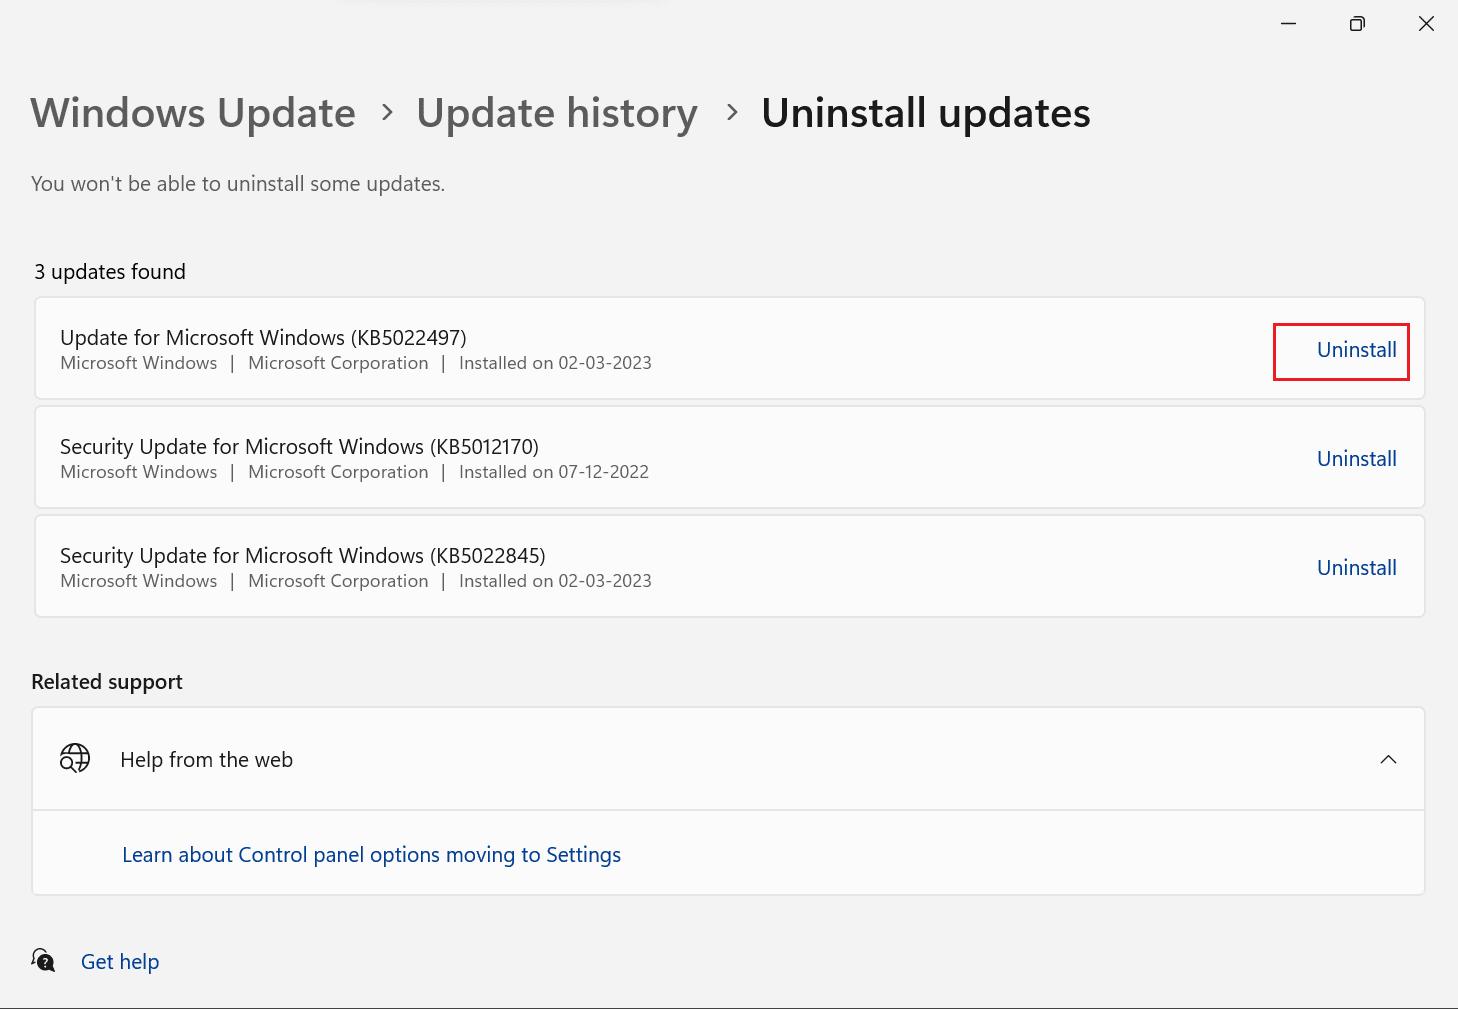Uninstall security update KB5012170
Image resolution: width=1458 pixels, height=1009 pixels.
point(1356,459)
